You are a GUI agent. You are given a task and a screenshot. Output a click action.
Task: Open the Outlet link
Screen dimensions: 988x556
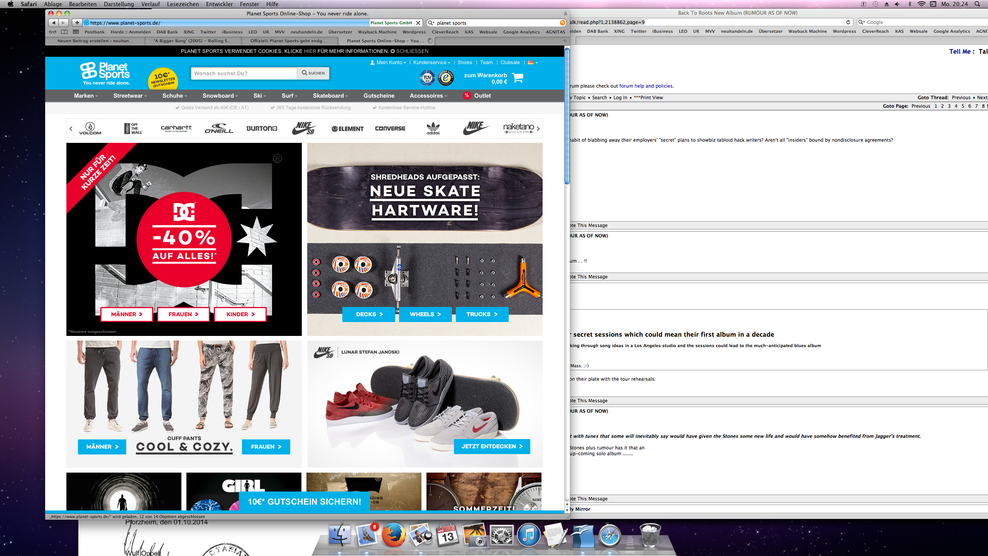477,96
